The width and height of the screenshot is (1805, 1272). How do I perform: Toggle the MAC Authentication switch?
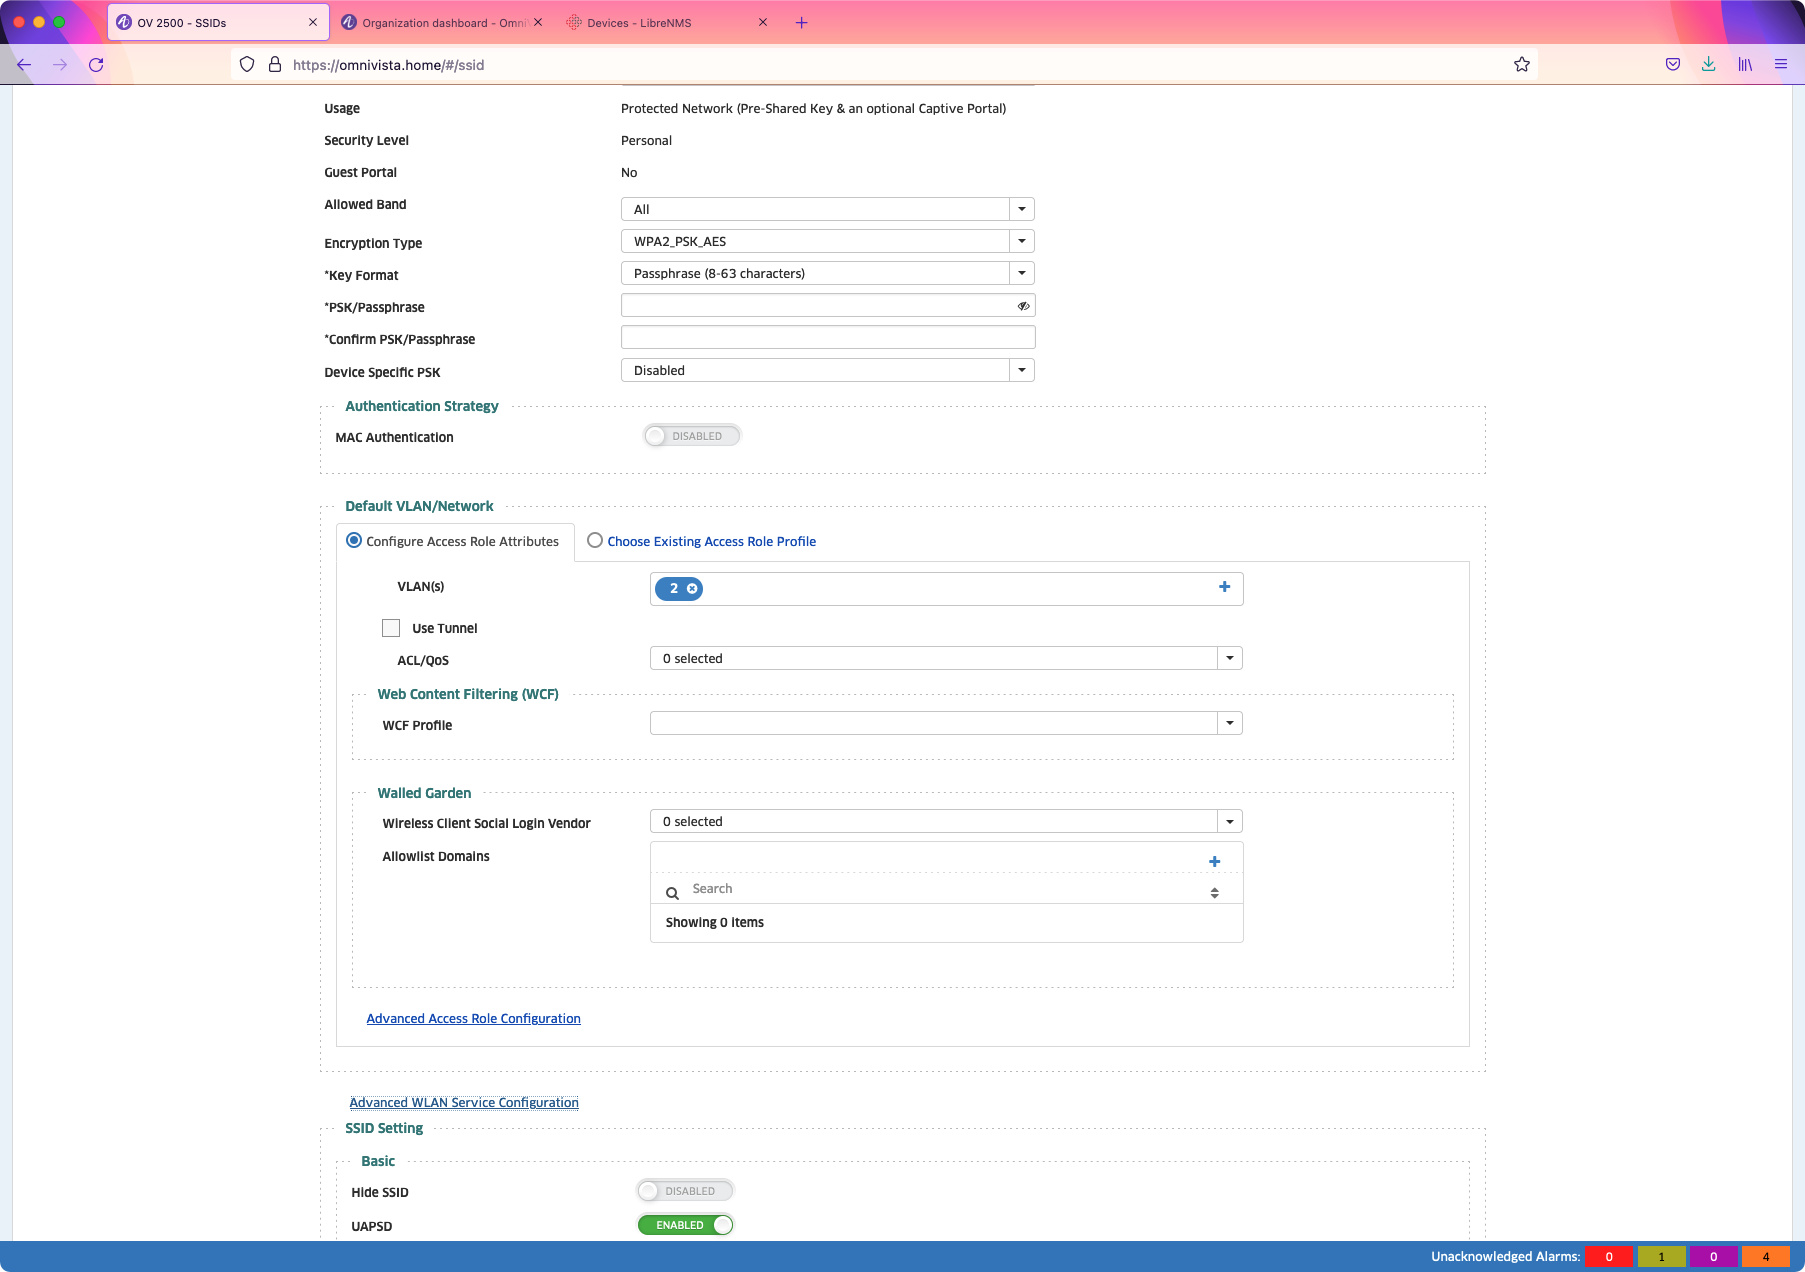tap(691, 436)
